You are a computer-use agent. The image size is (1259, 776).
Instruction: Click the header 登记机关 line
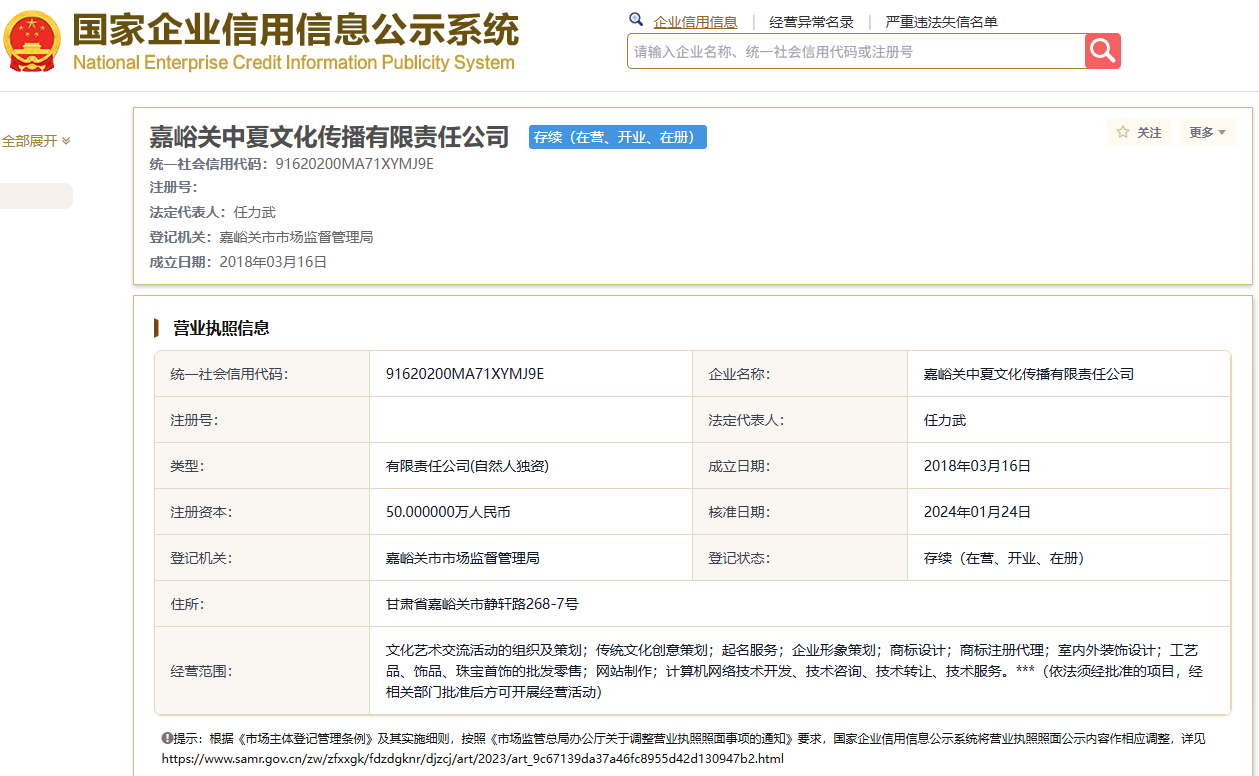coord(261,237)
